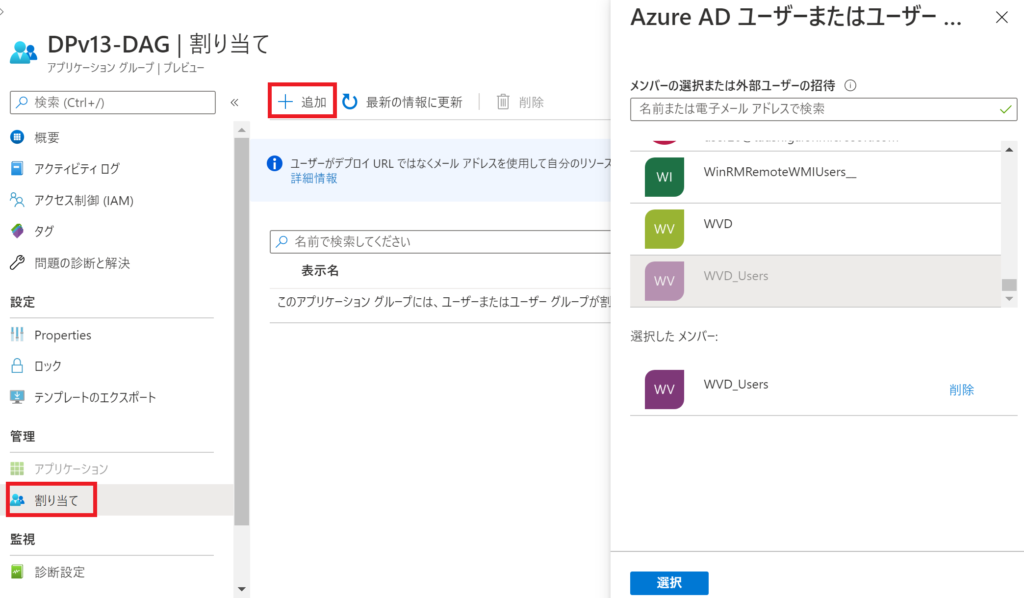Select the WVD group in member list
Viewport: 1024px width, 598px height.
(816, 229)
